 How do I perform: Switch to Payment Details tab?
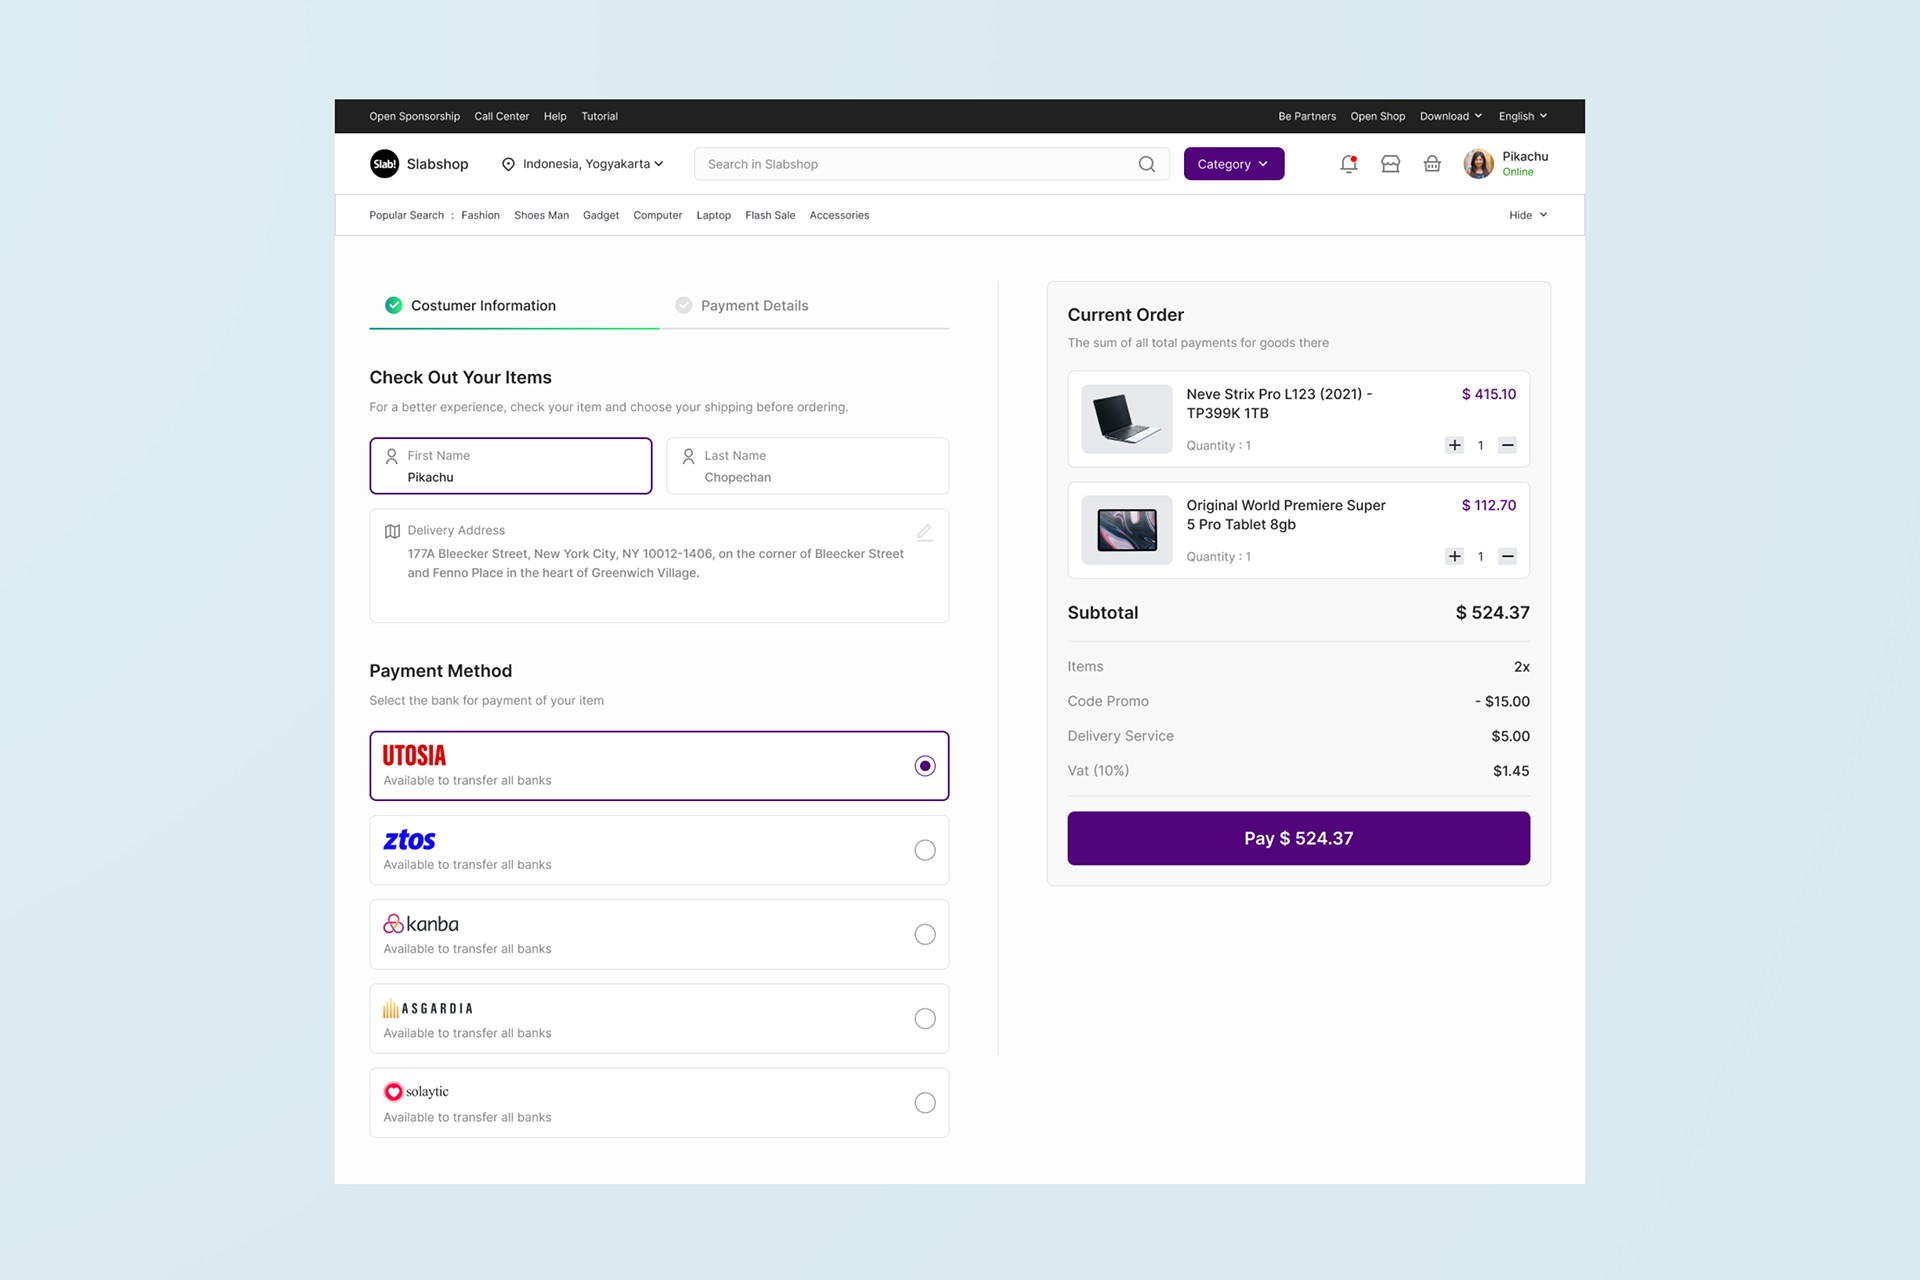pyautogui.click(x=754, y=306)
